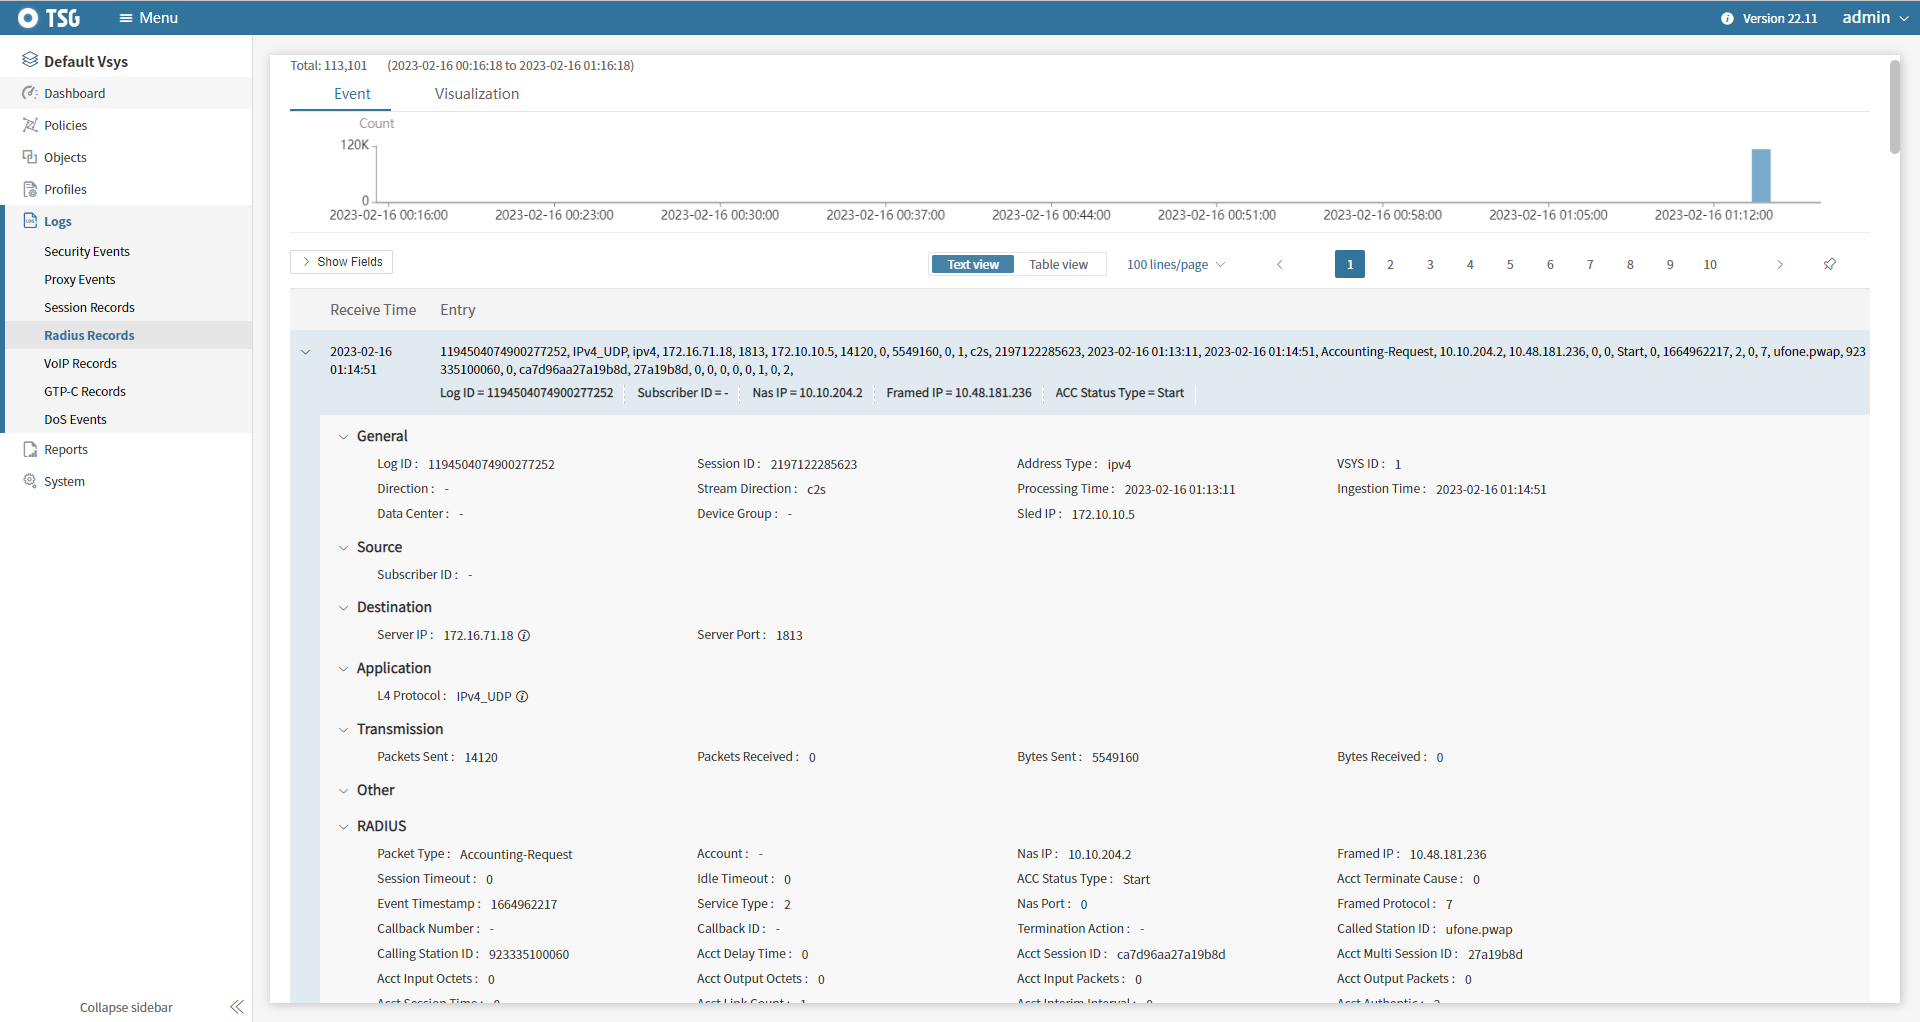Click the next page arrow

point(1779,264)
